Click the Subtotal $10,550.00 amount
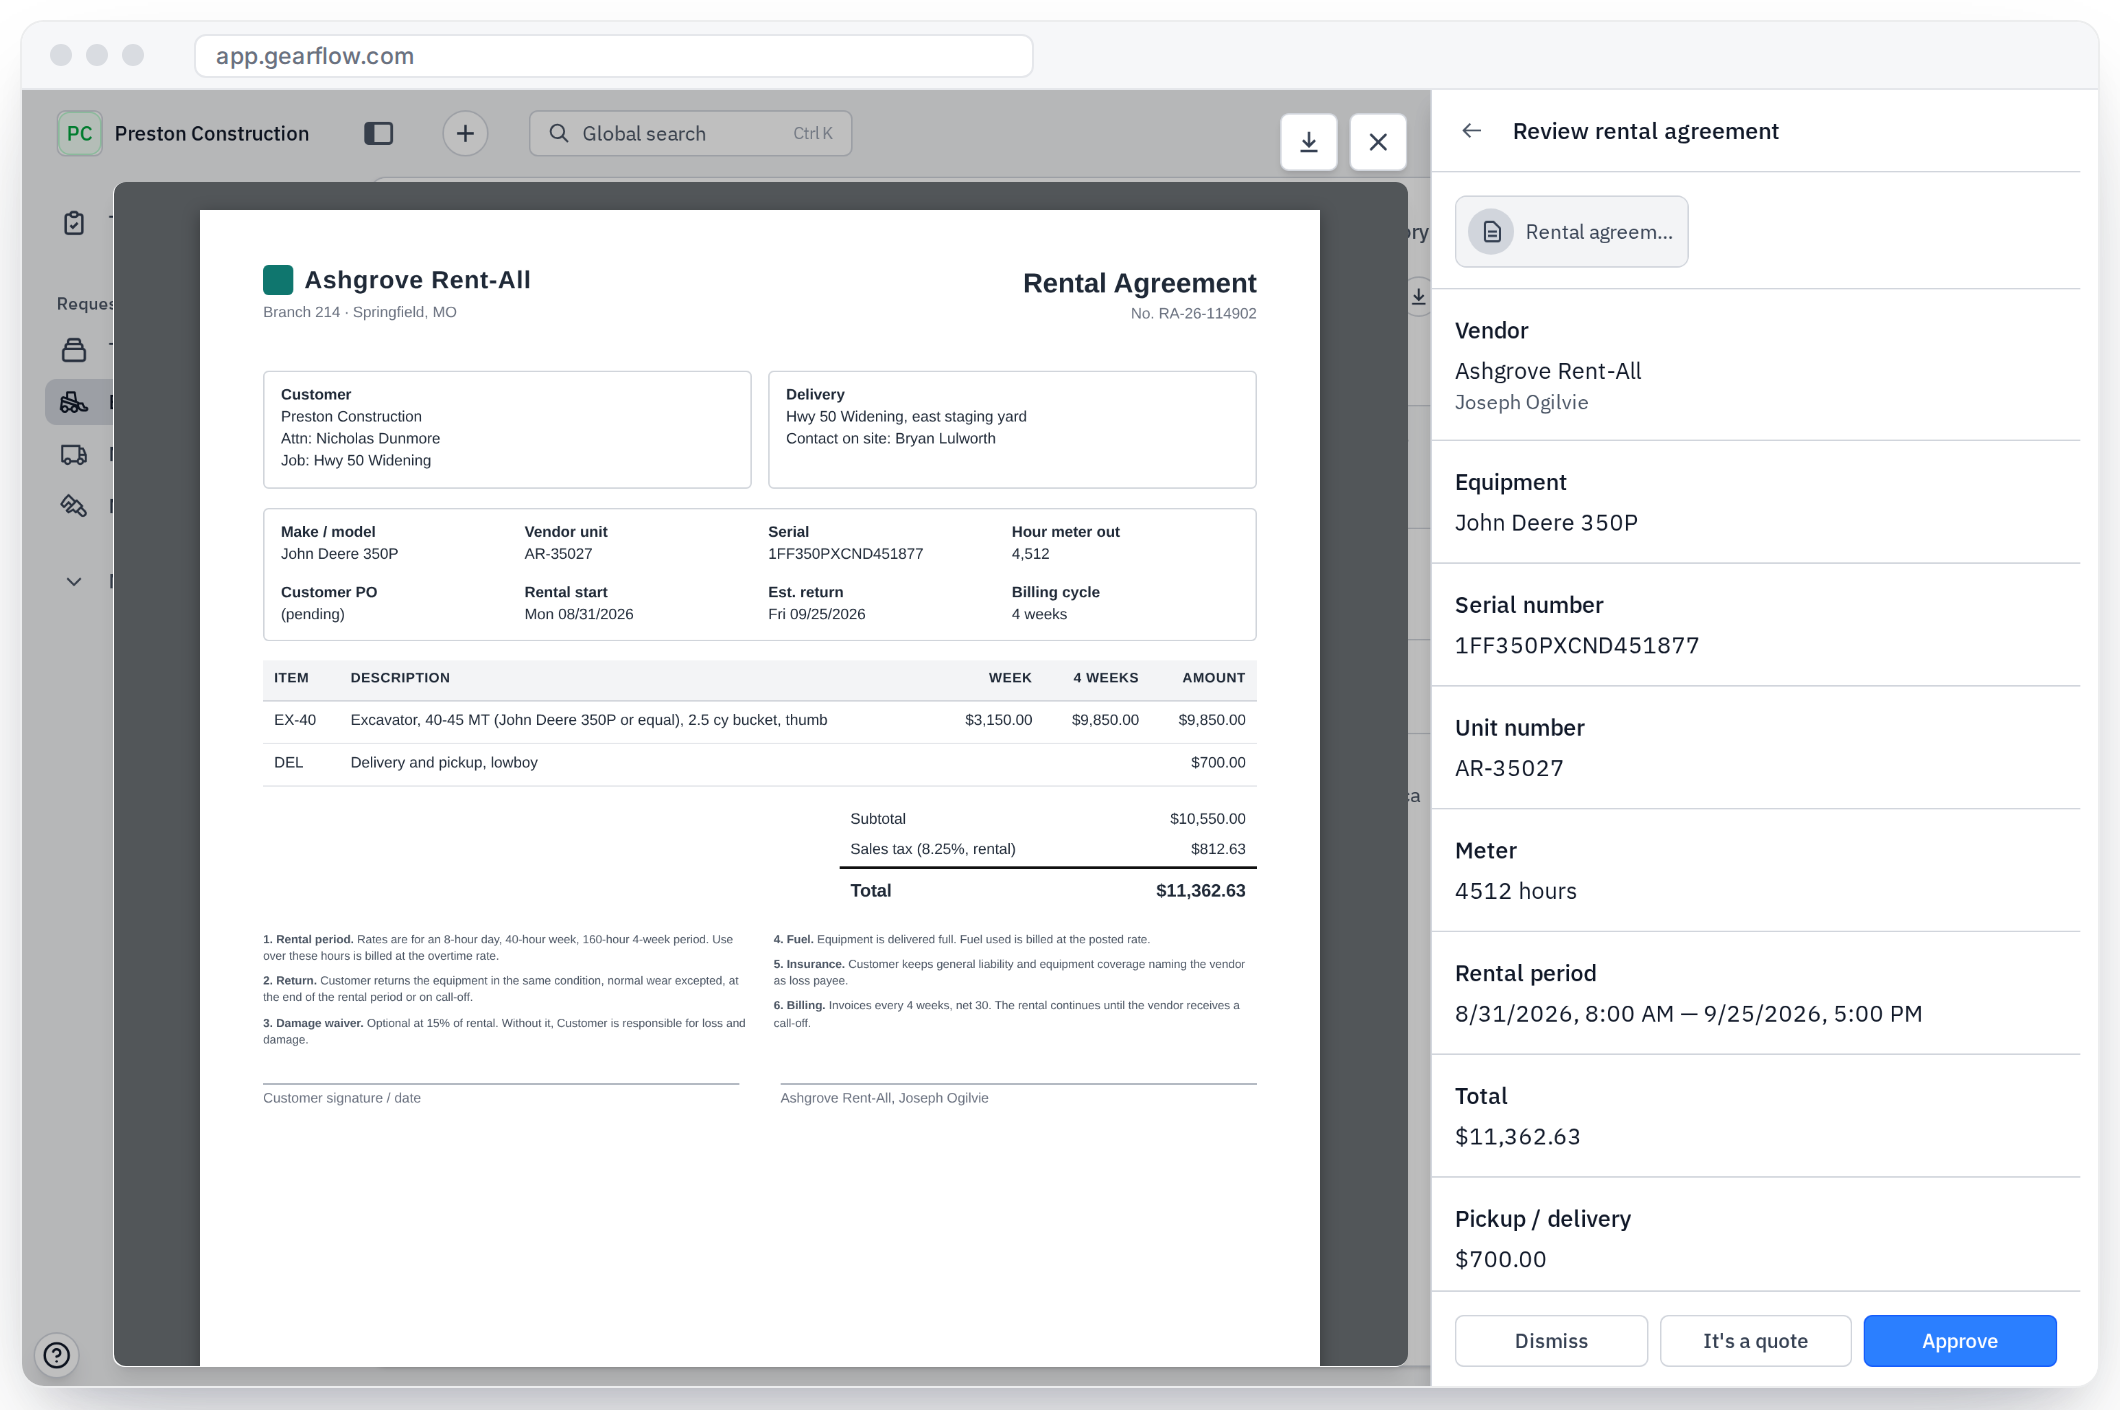 coord(1208,819)
